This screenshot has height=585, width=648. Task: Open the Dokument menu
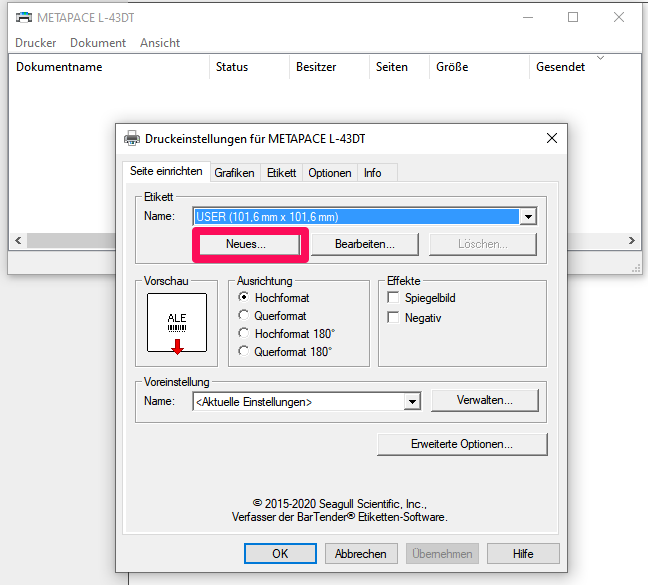click(98, 43)
